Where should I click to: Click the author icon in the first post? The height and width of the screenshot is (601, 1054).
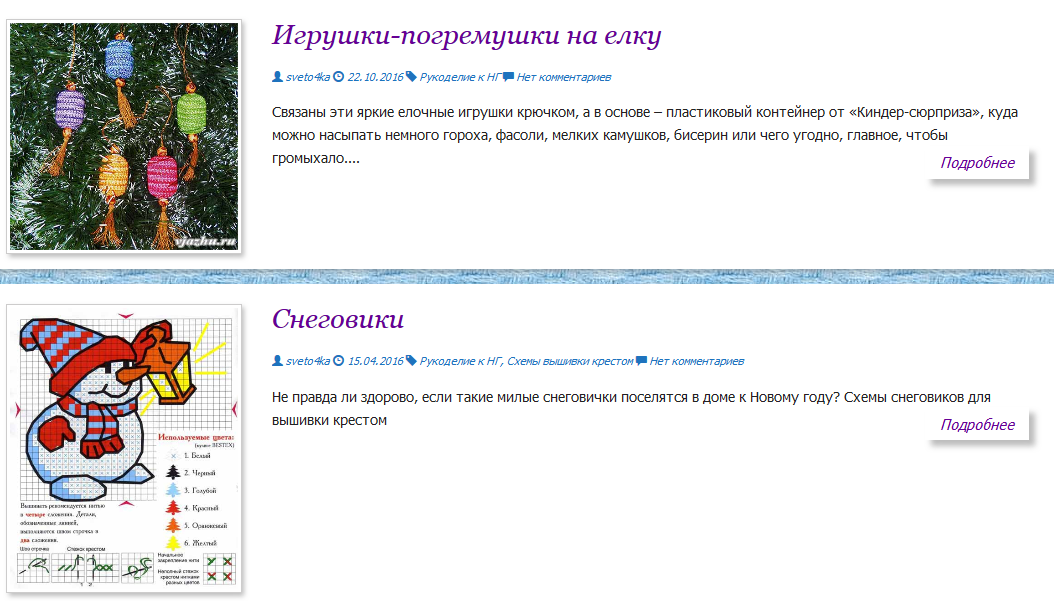click(277, 77)
